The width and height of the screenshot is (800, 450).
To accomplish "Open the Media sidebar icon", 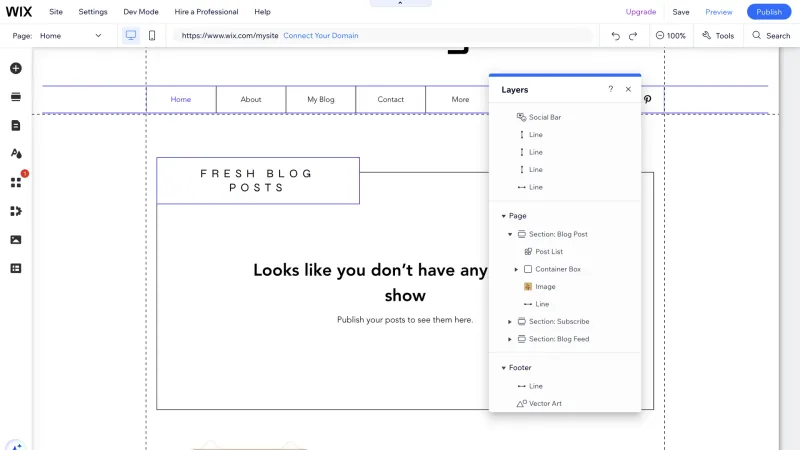I will [x=16, y=240].
